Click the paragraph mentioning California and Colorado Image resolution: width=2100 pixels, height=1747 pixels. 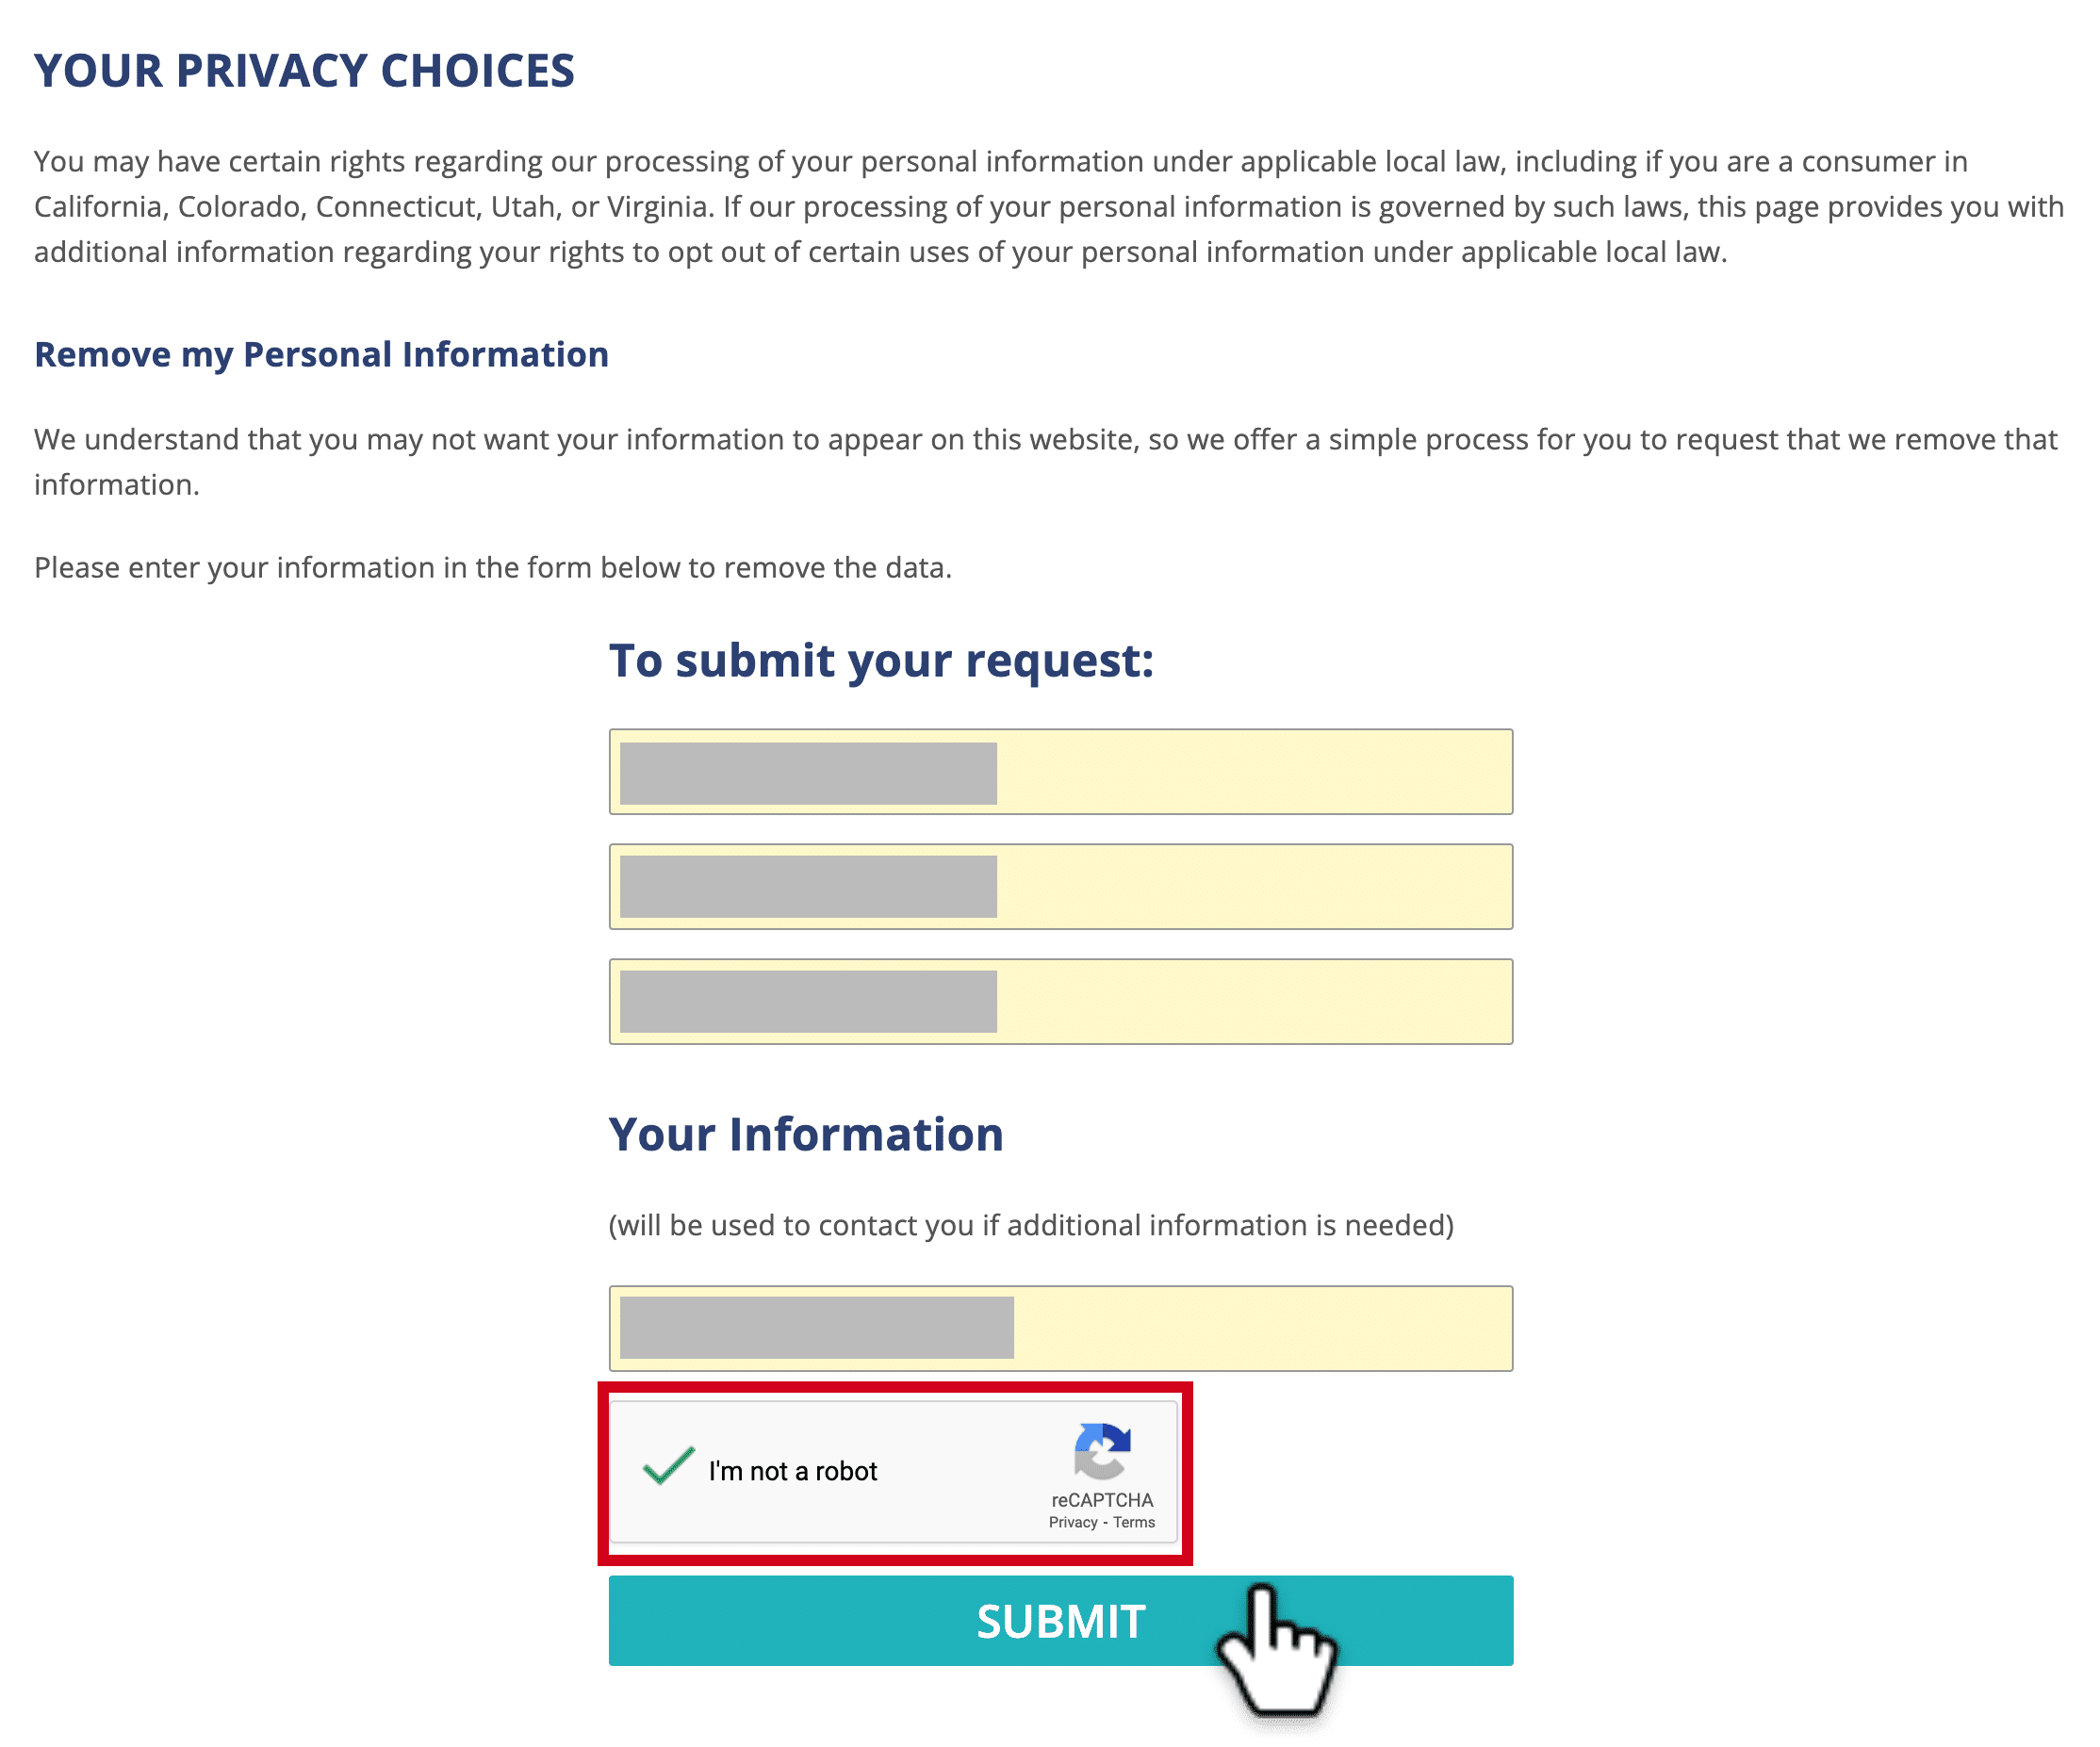[1049, 206]
